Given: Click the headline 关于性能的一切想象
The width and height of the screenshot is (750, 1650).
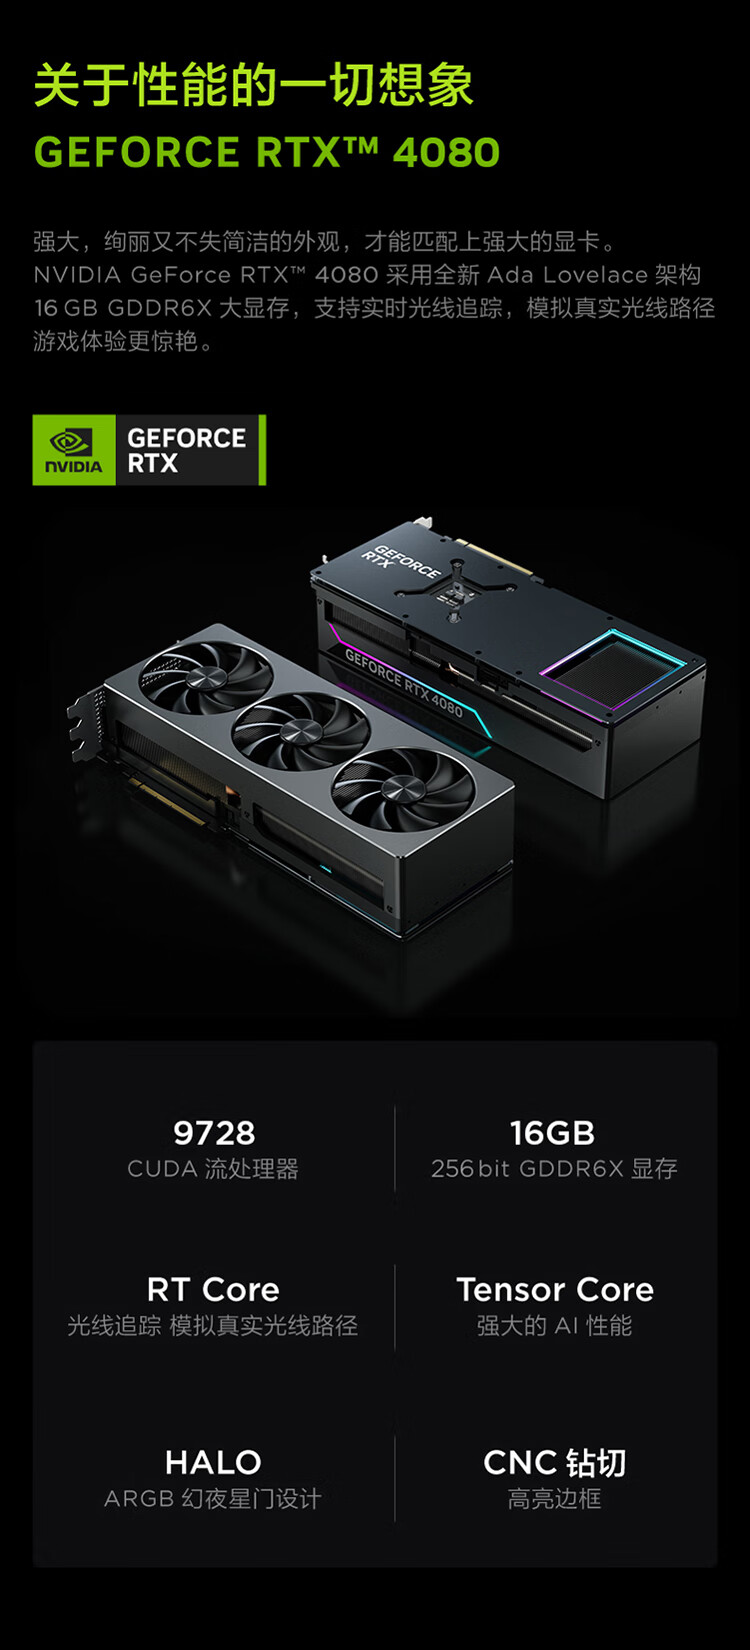Looking at the screenshot, I should (x=253, y=84).
